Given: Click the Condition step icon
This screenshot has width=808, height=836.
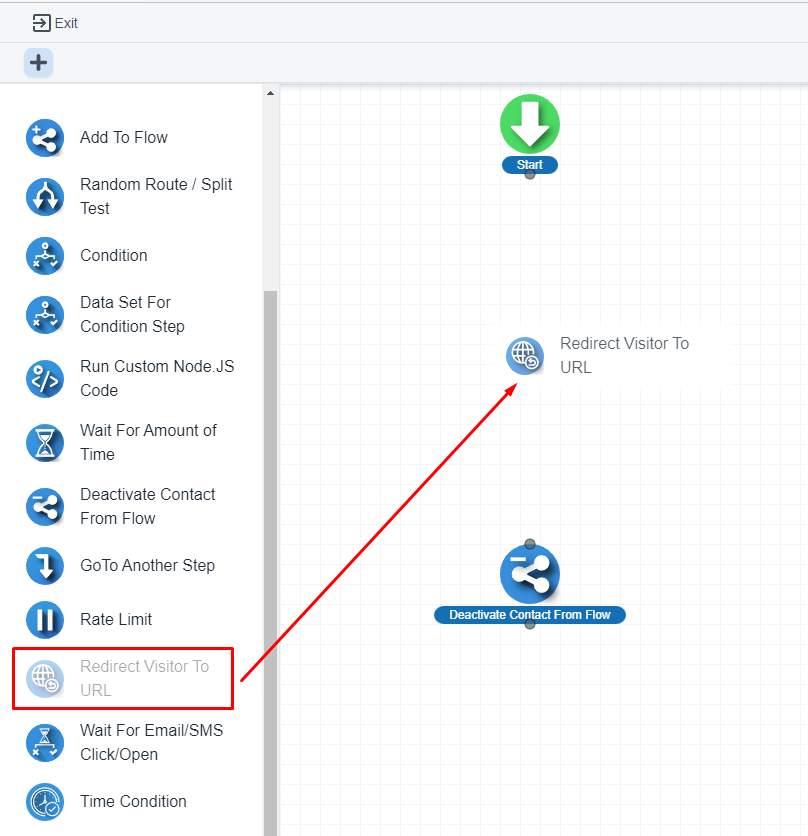Looking at the screenshot, I should click(x=45, y=256).
